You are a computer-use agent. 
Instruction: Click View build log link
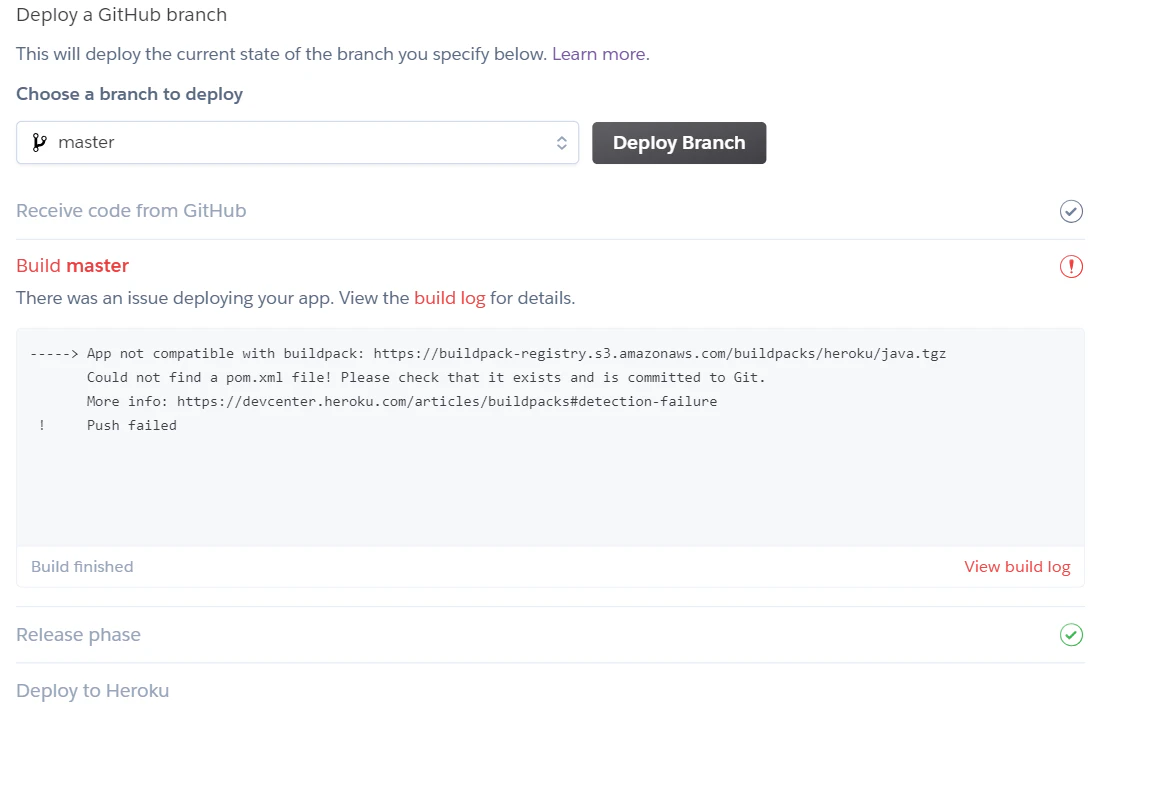point(1017,566)
